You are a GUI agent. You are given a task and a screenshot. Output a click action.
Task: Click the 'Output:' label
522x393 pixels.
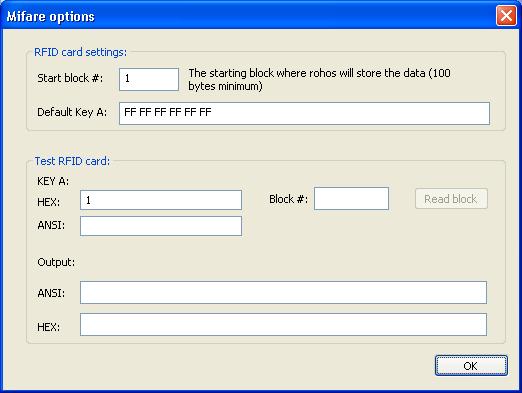[x=56, y=262]
